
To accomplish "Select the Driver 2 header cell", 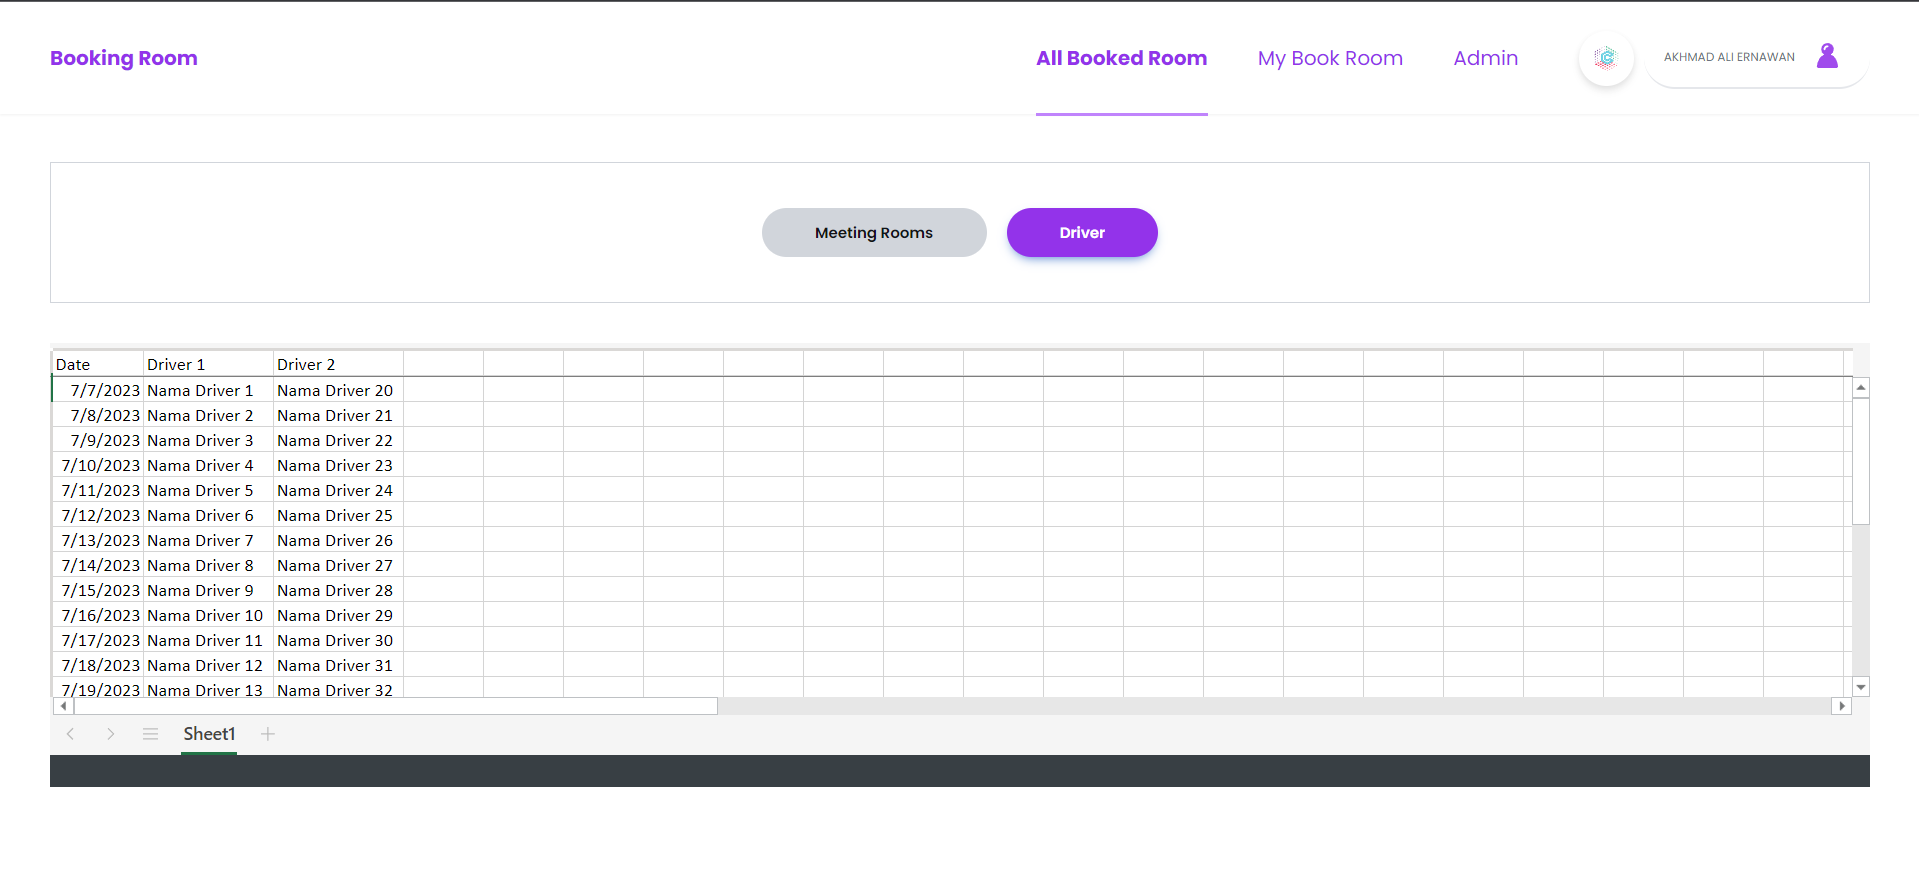I will (338, 364).
